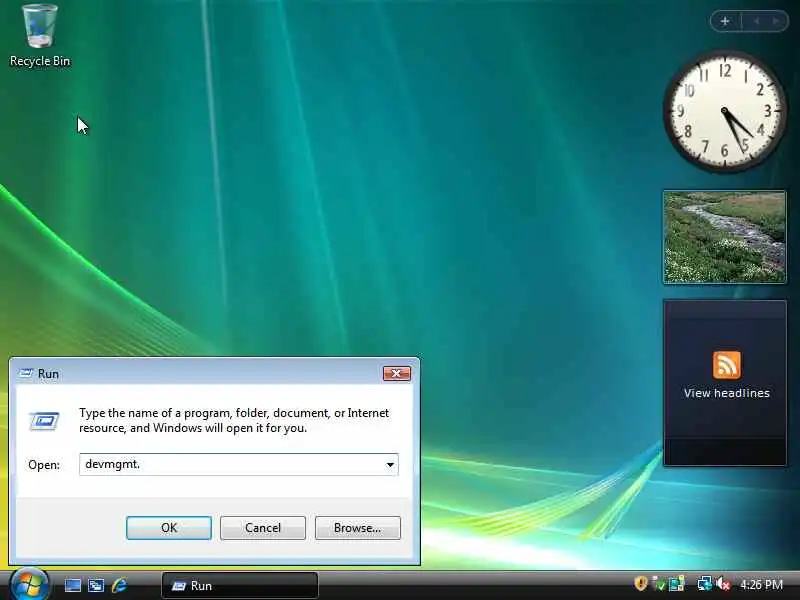Click Cancel in the Run dialog
The height and width of the screenshot is (600, 800).
(x=263, y=528)
